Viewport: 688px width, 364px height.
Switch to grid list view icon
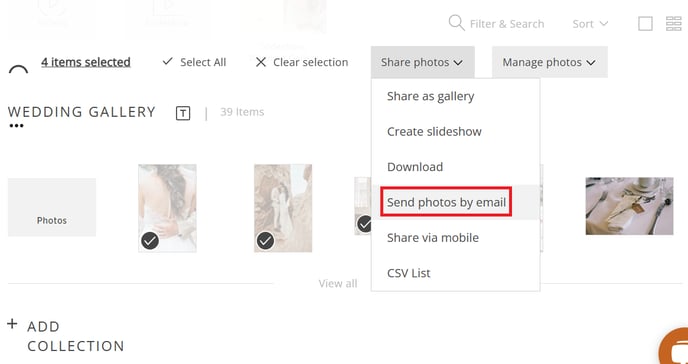point(674,24)
